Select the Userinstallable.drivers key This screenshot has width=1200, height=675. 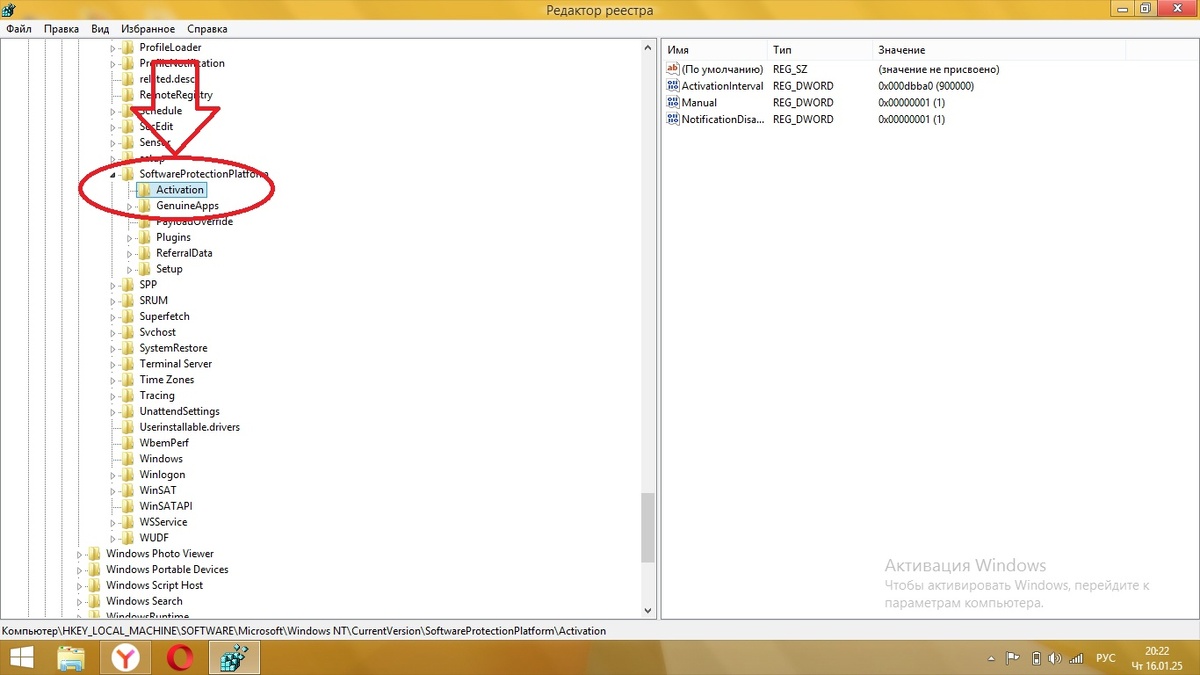click(189, 427)
